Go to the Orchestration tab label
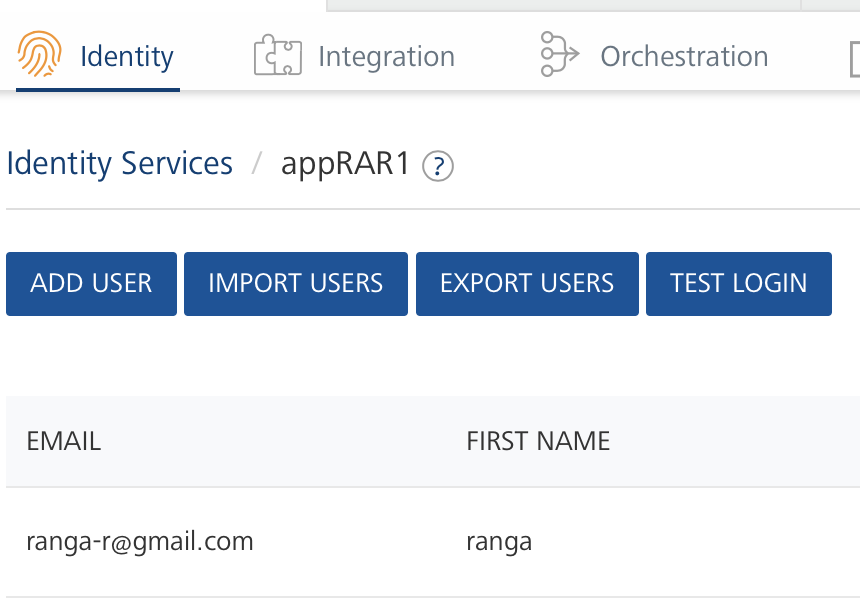The height and width of the screenshot is (608, 860). (684, 57)
